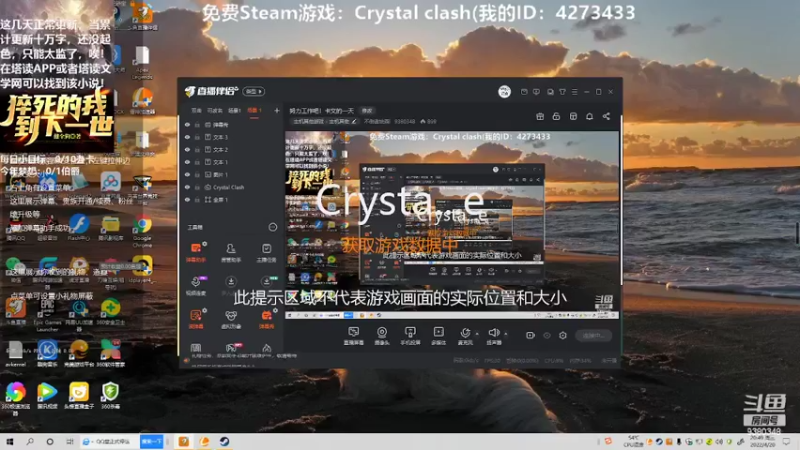
Task: Select the 文本 2 source row
Action: (231, 149)
